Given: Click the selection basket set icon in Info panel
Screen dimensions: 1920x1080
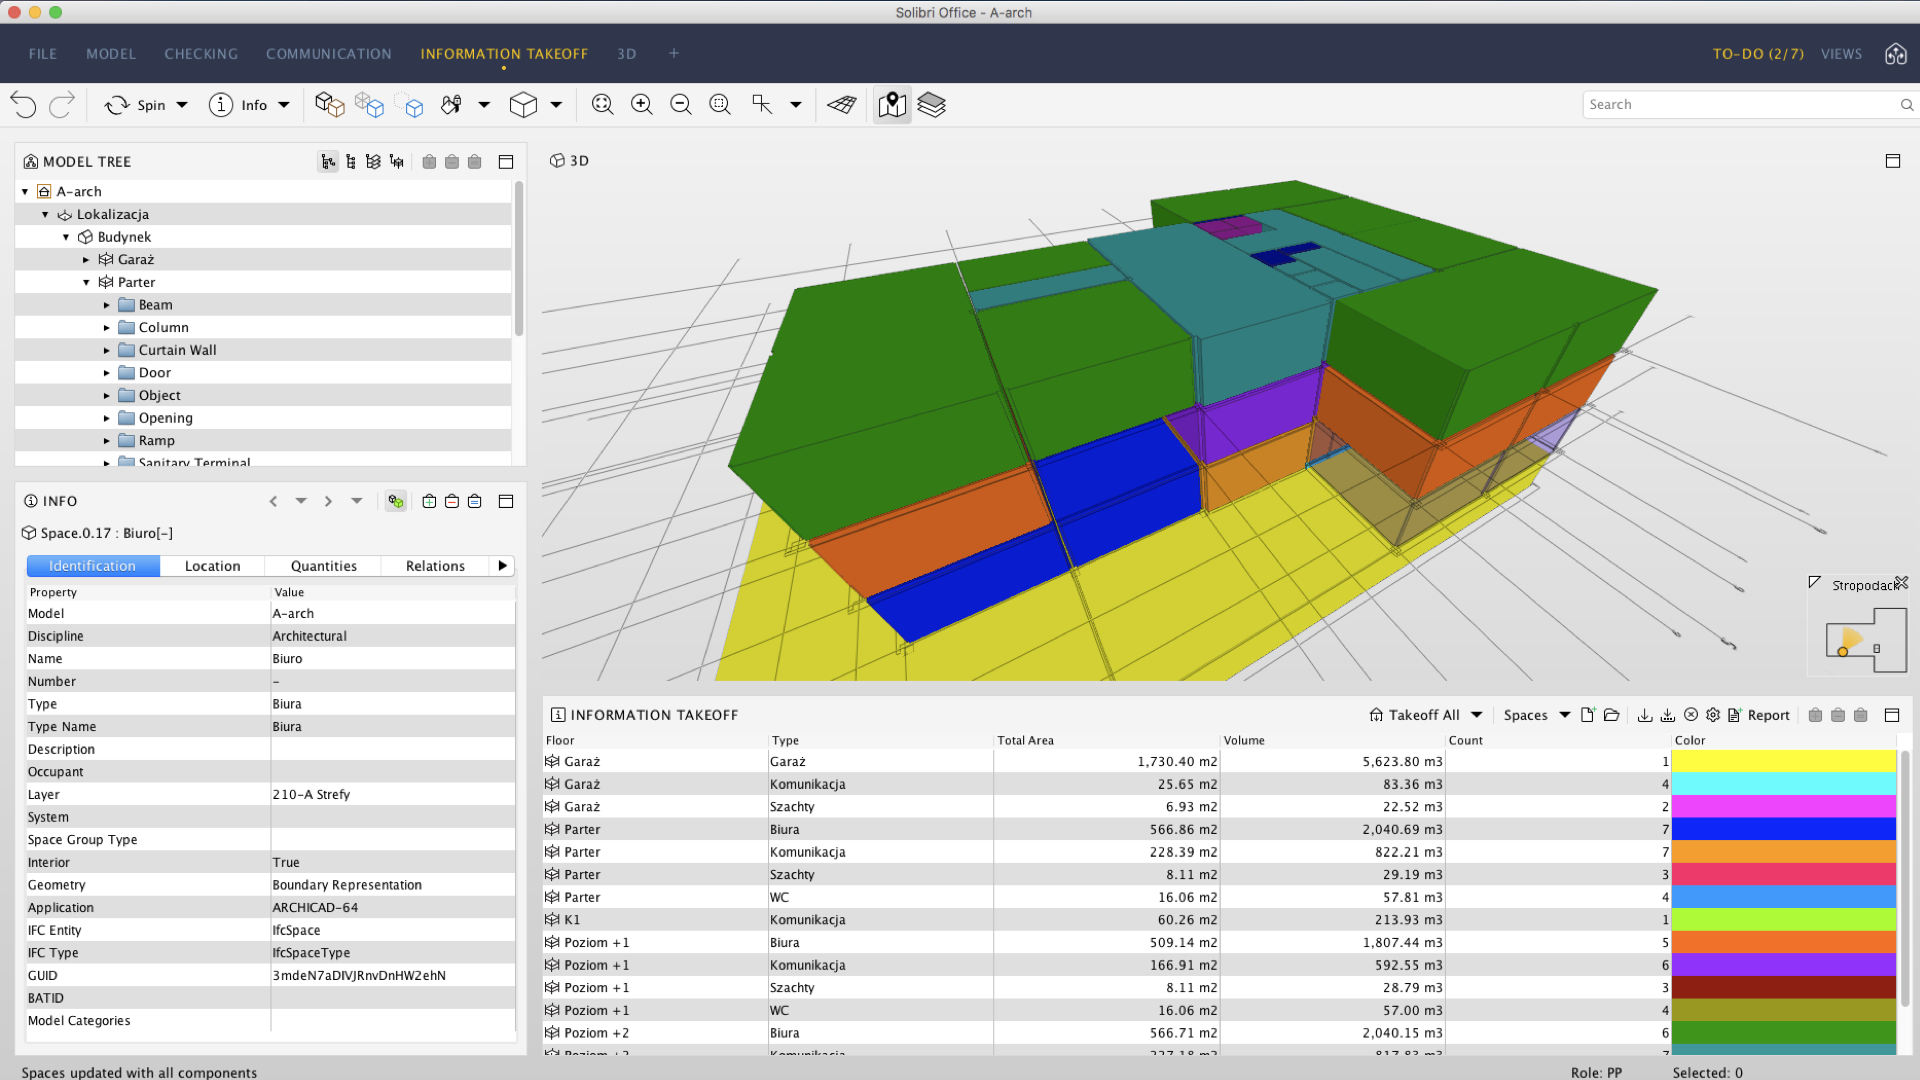Looking at the screenshot, I should [475, 501].
